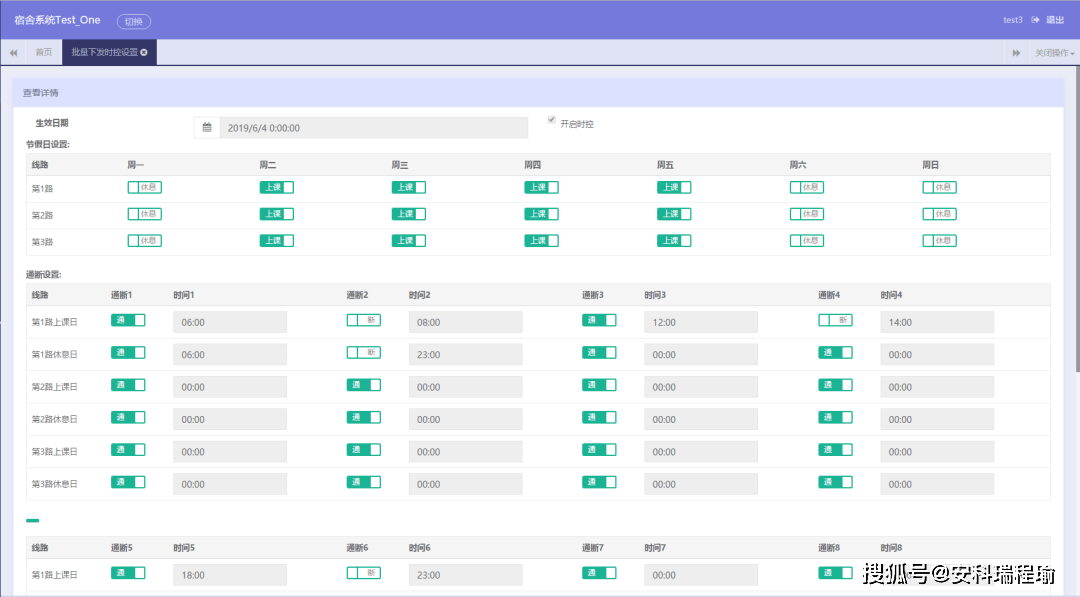Image resolution: width=1080 pixels, height=597 pixels.
Task: Click 时间1 field for 第1路上课日
Action: click(x=230, y=322)
